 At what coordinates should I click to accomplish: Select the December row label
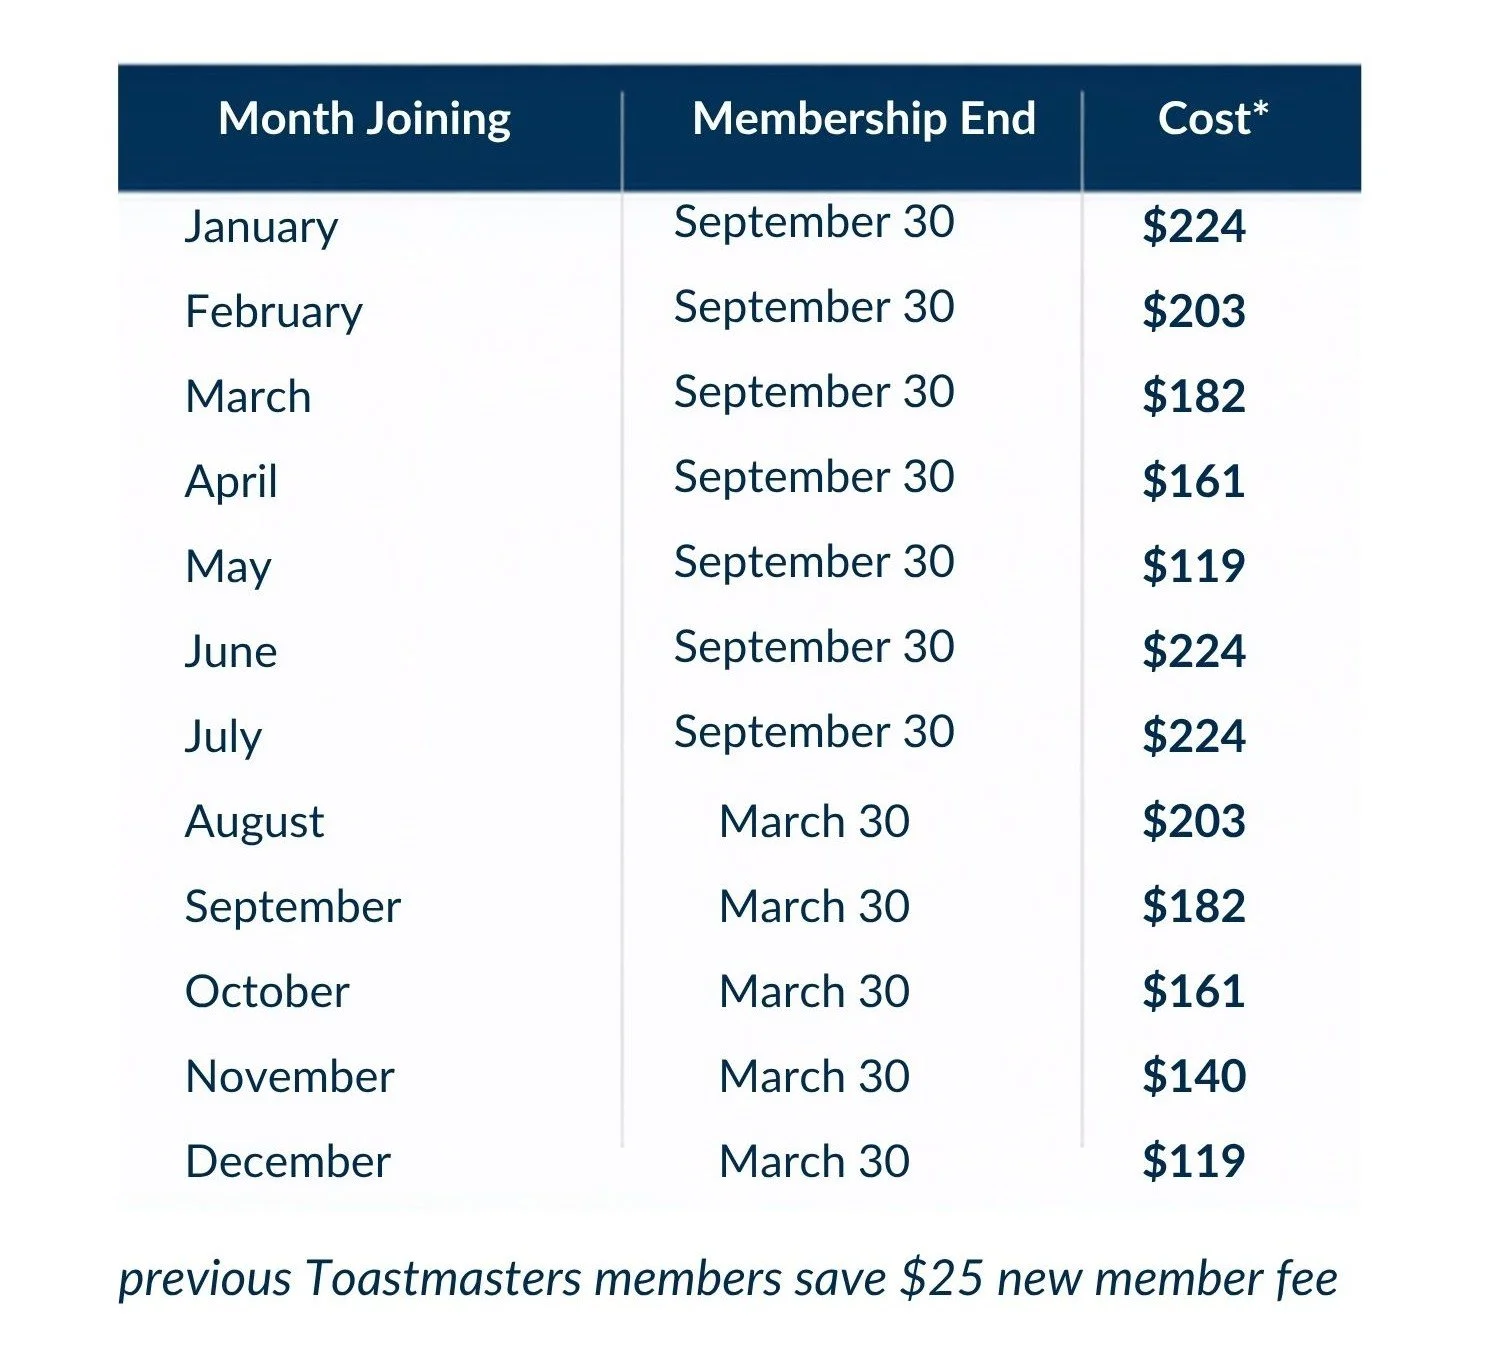point(288,1162)
